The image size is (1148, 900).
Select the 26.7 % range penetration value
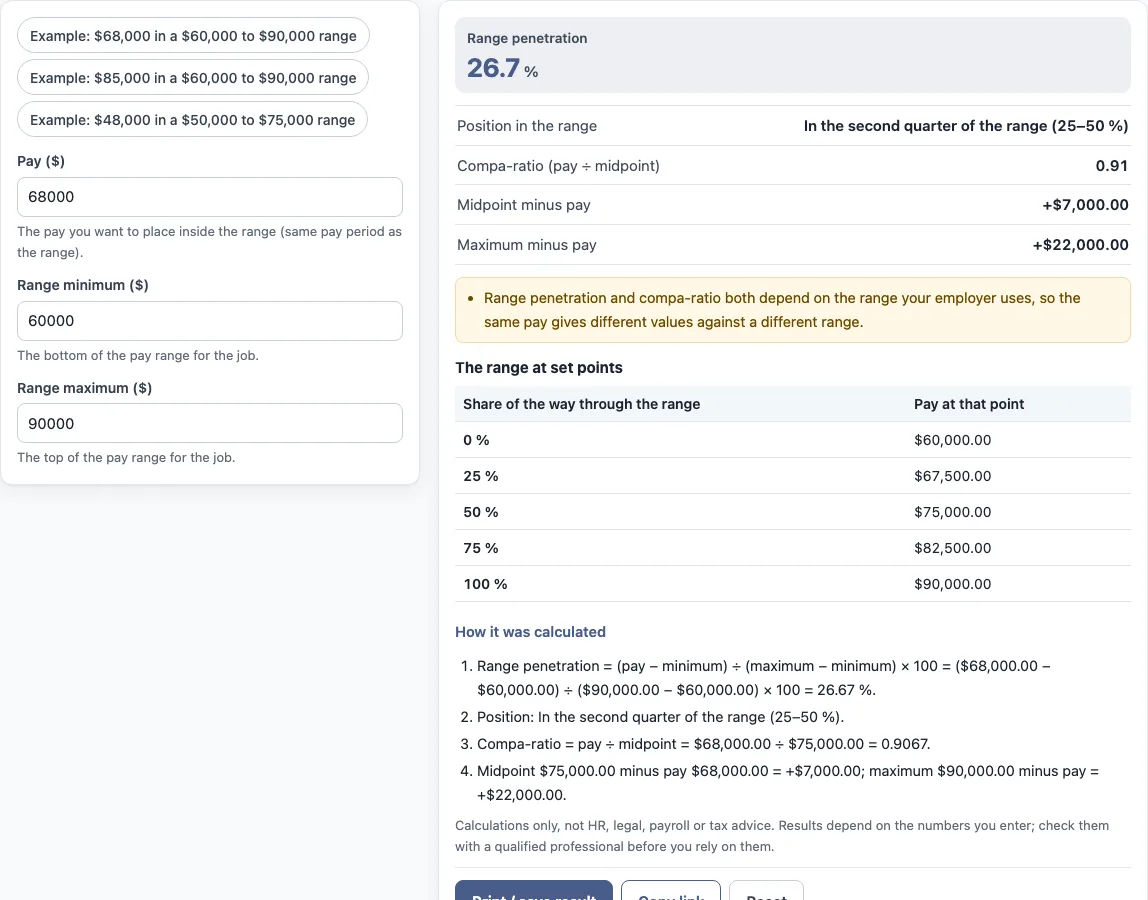(502, 68)
